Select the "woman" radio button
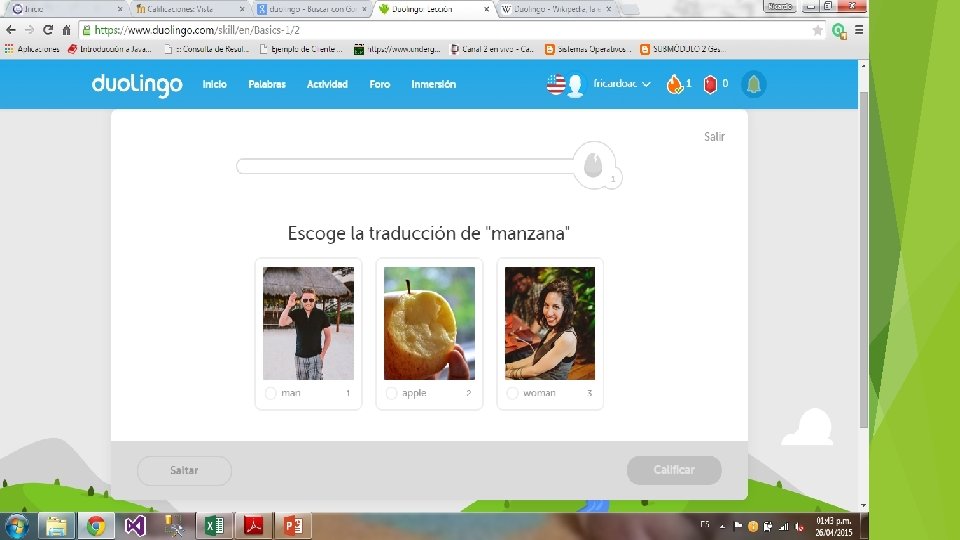Viewport: 960px width, 540px height. (512, 393)
